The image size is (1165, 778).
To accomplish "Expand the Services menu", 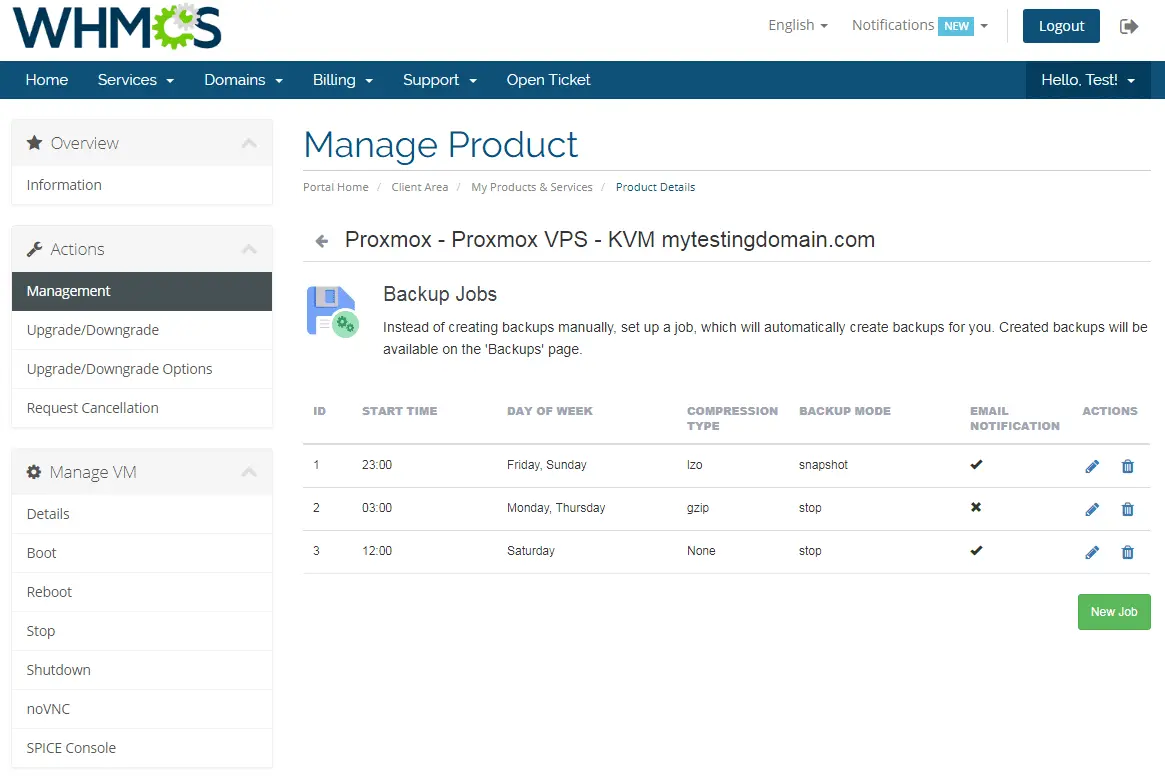I will tap(135, 80).
